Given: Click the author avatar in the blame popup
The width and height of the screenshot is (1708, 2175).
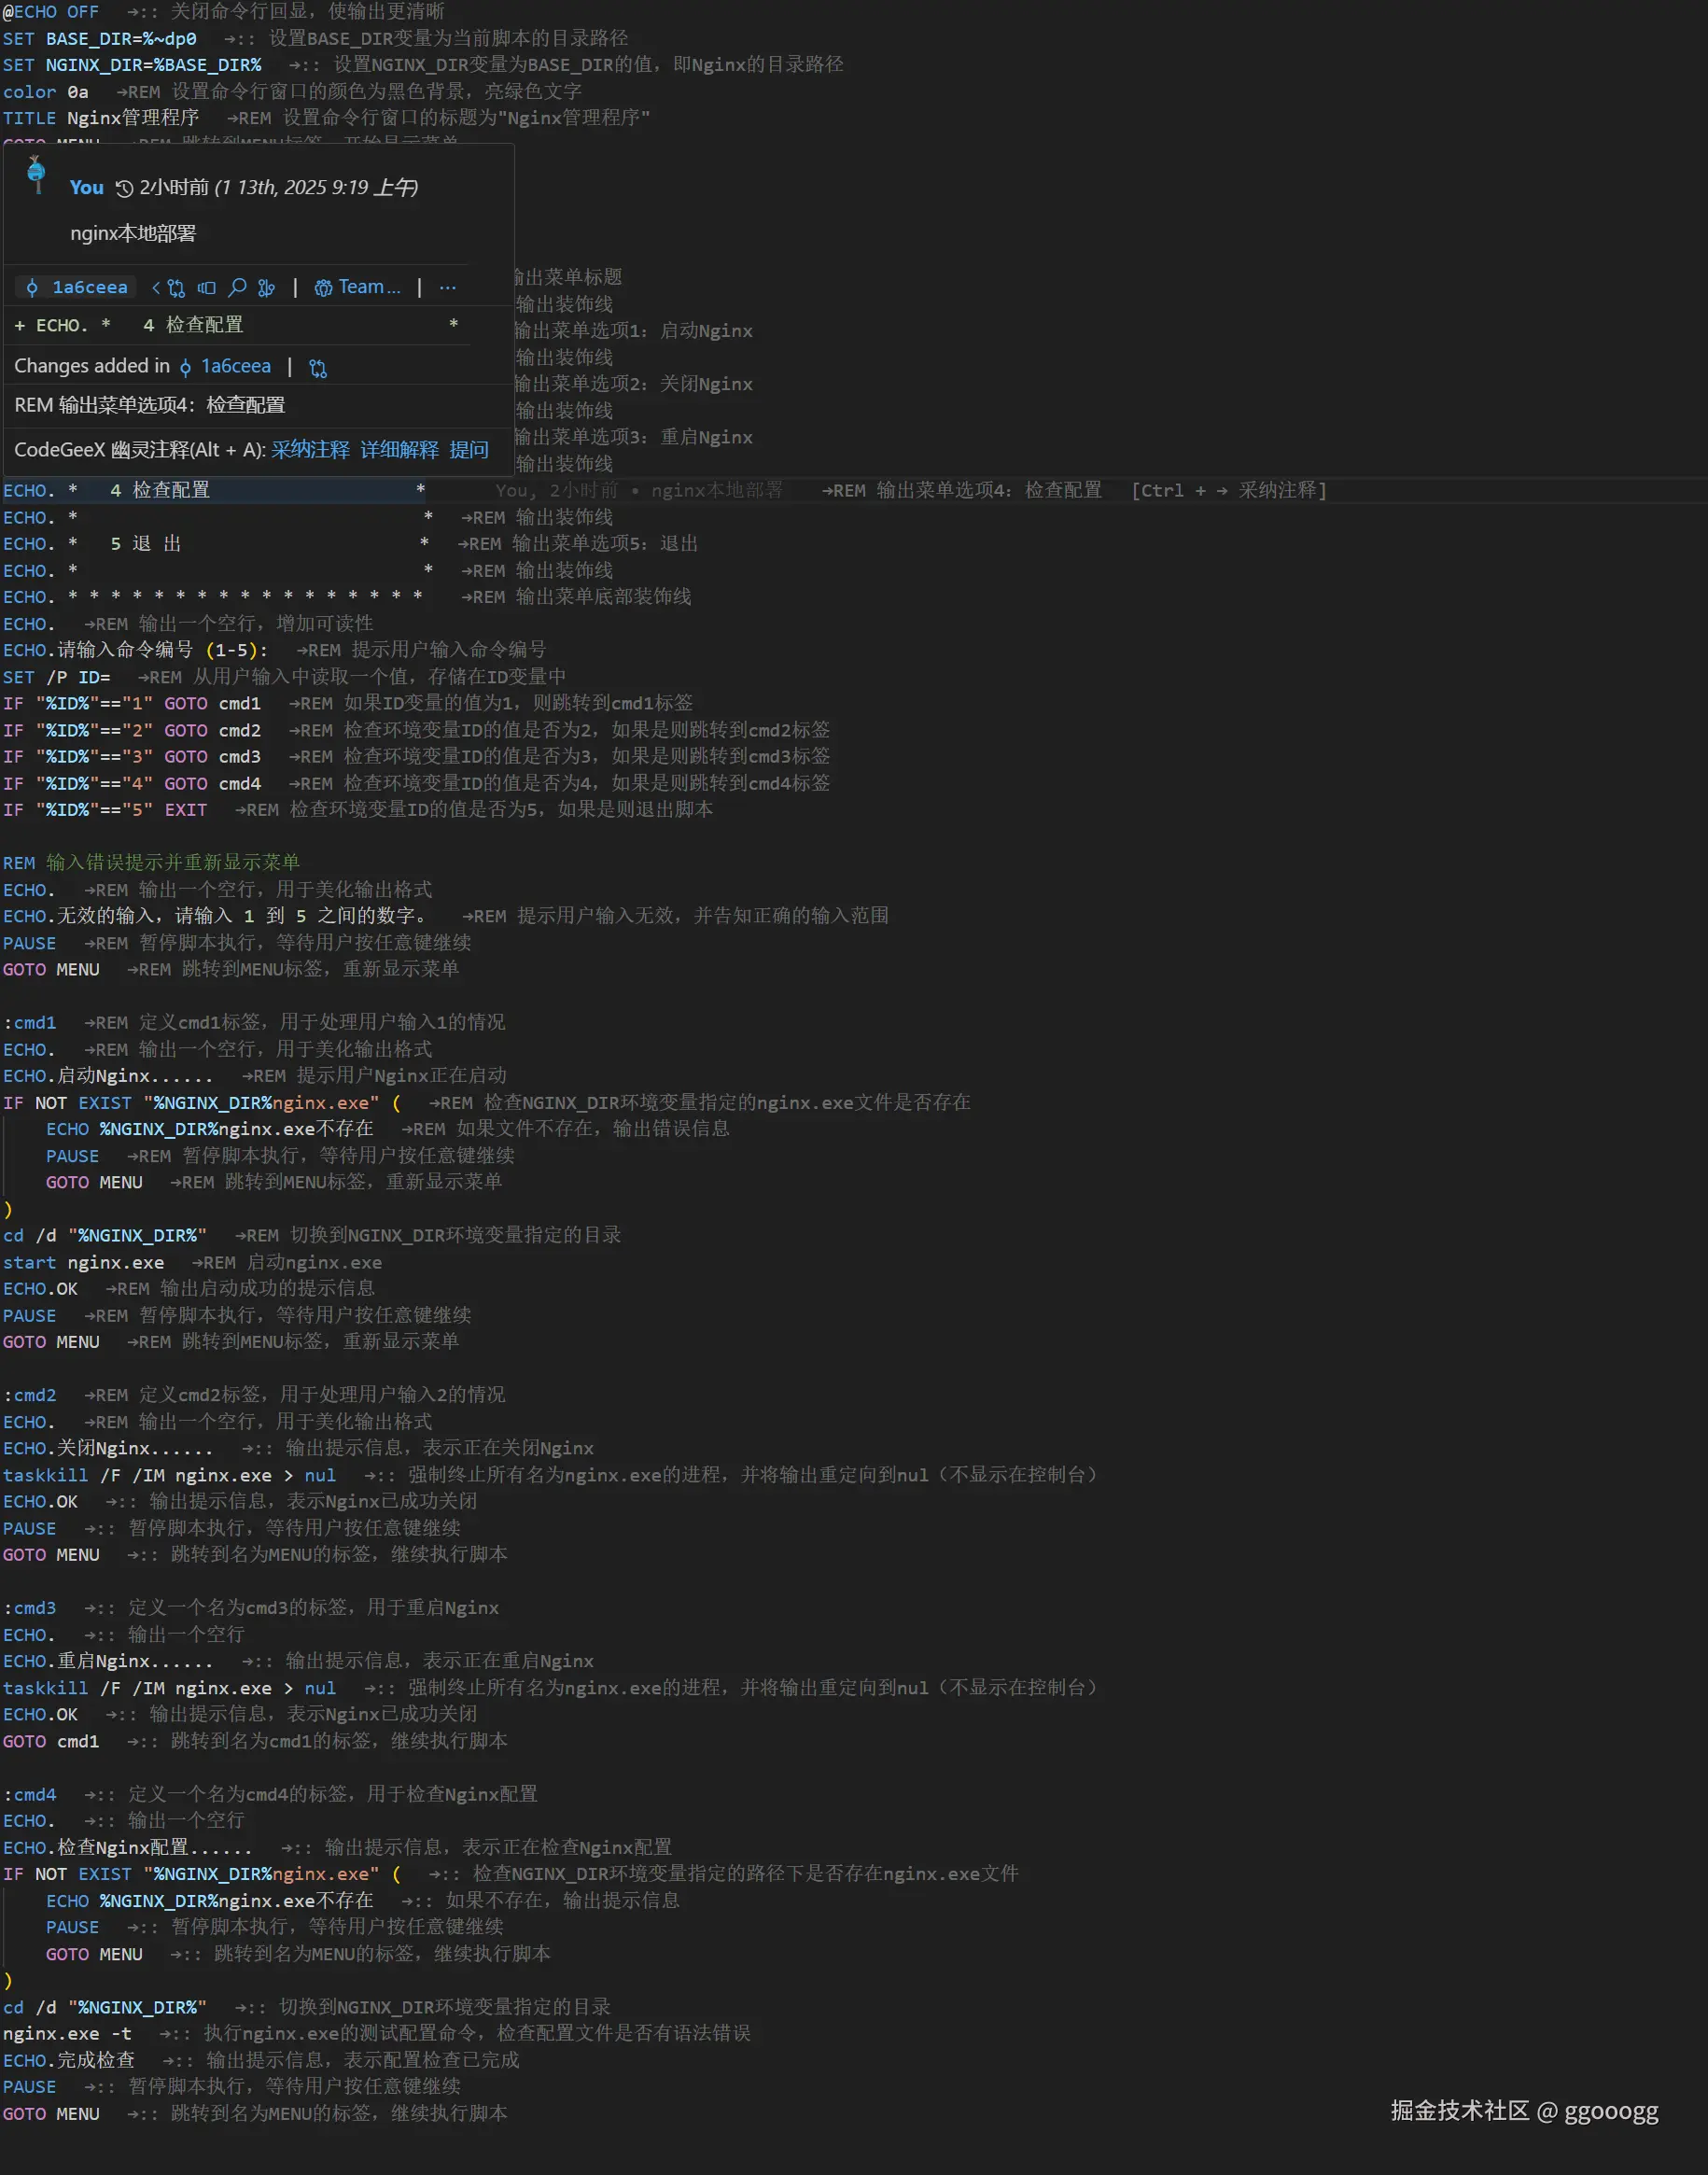Looking at the screenshot, I should click(x=36, y=173).
